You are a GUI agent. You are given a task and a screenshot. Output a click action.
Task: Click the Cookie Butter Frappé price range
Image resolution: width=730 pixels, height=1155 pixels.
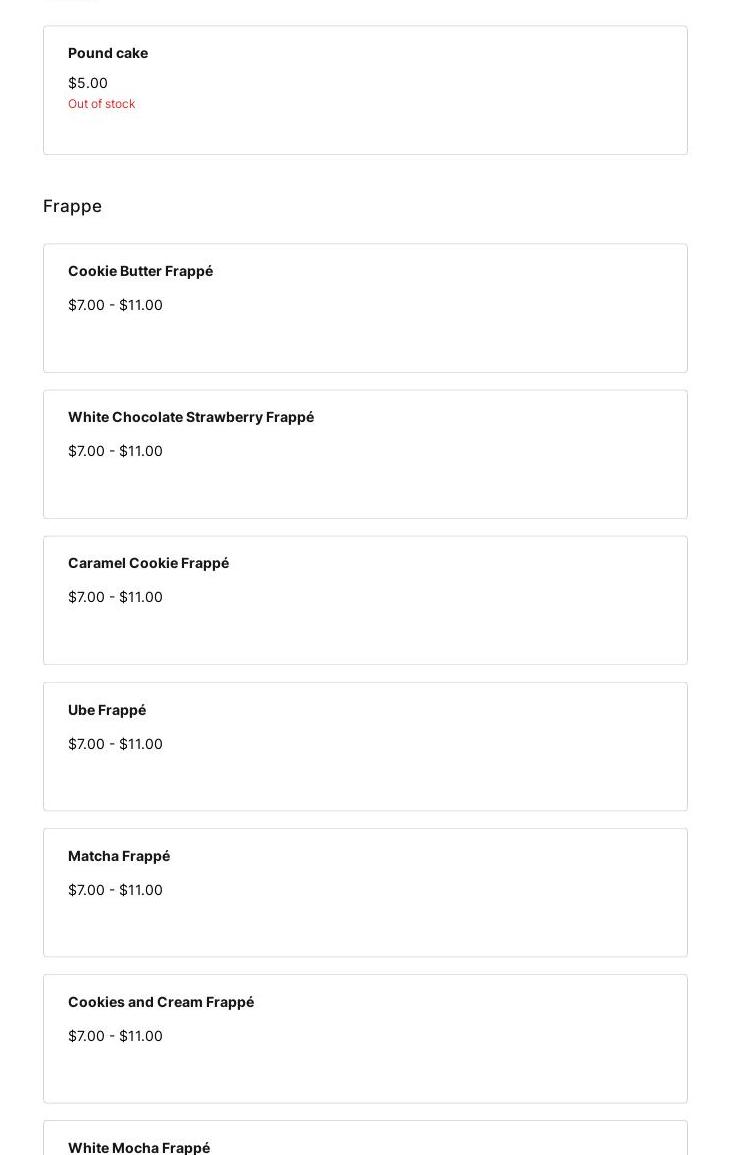[x=115, y=305]
